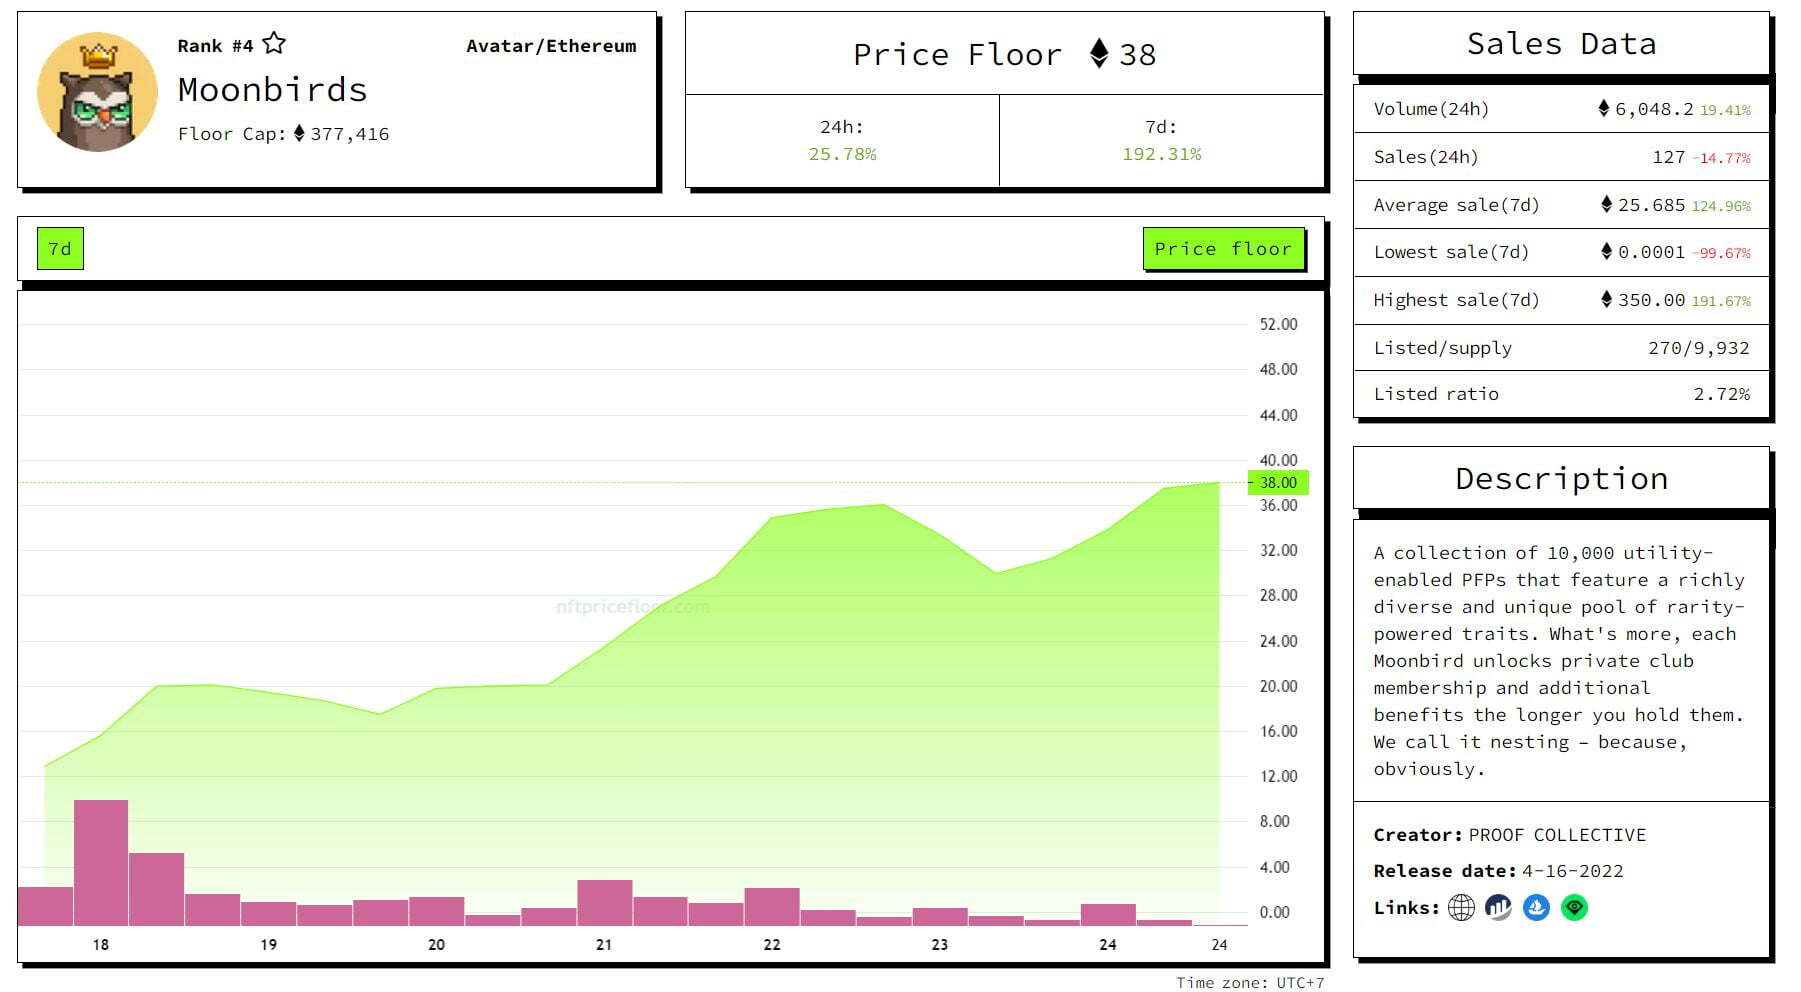The width and height of the screenshot is (1801, 992).
Task: Click the chart x-axis label 22
Action: click(x=772, y=944)
